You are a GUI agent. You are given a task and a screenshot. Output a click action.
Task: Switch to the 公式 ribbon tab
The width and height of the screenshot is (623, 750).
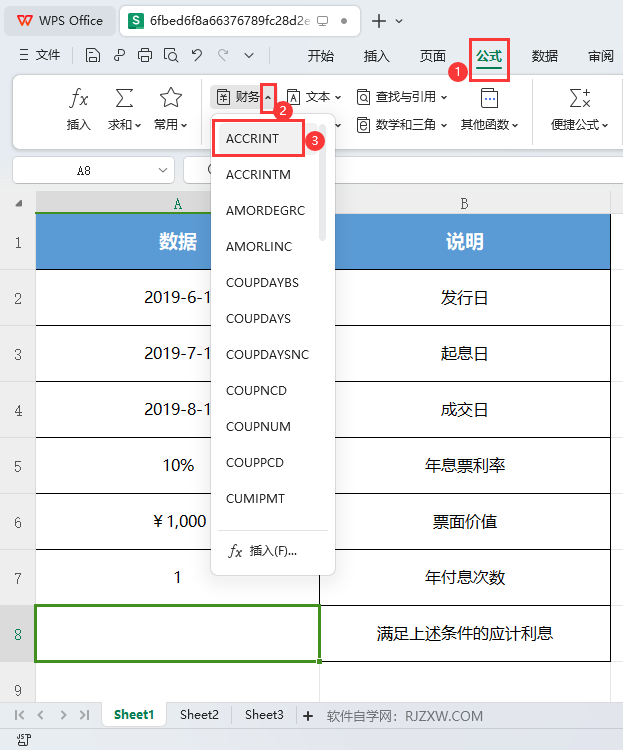tap(489, 57)
